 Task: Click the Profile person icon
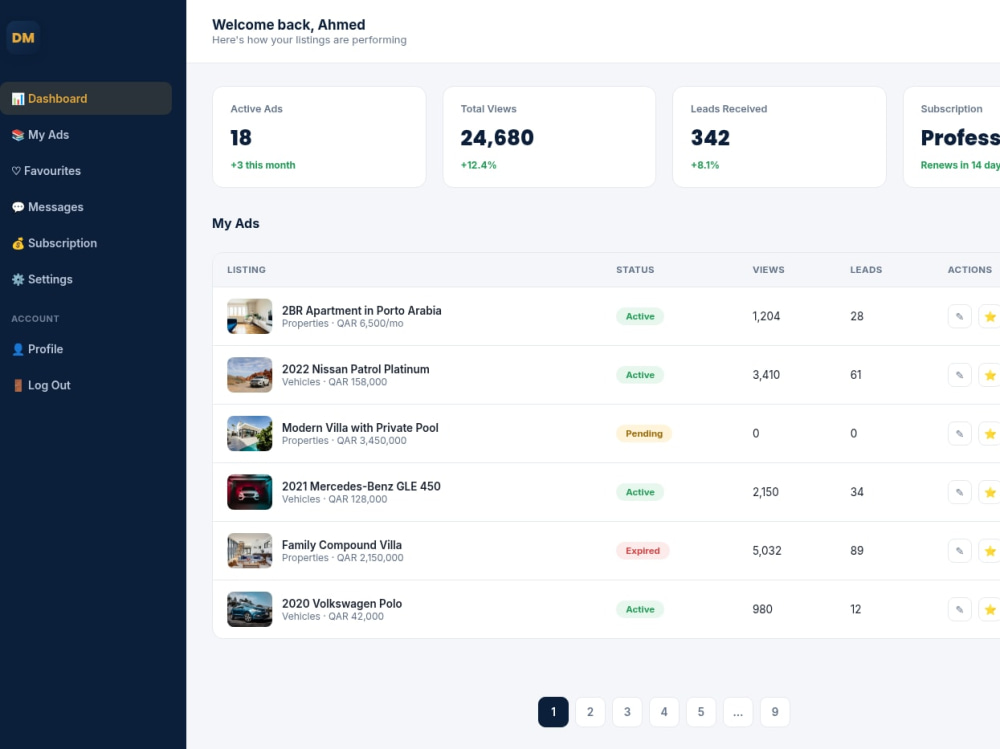click(18, 349)
